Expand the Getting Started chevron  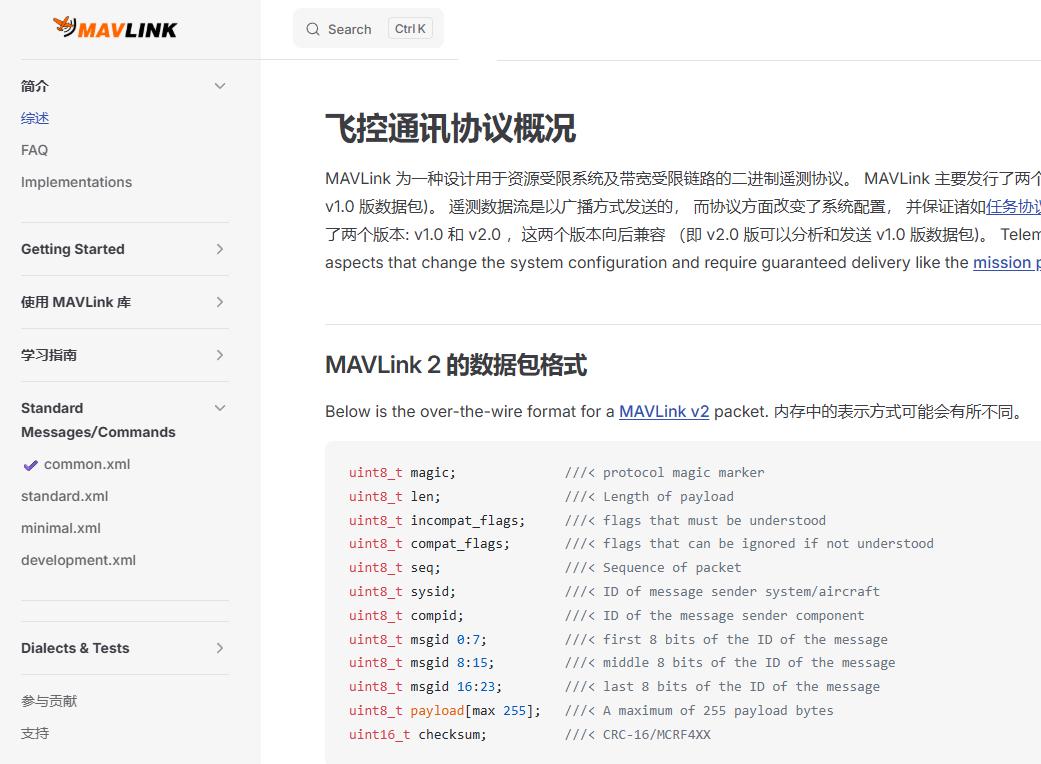click(220, 249)
